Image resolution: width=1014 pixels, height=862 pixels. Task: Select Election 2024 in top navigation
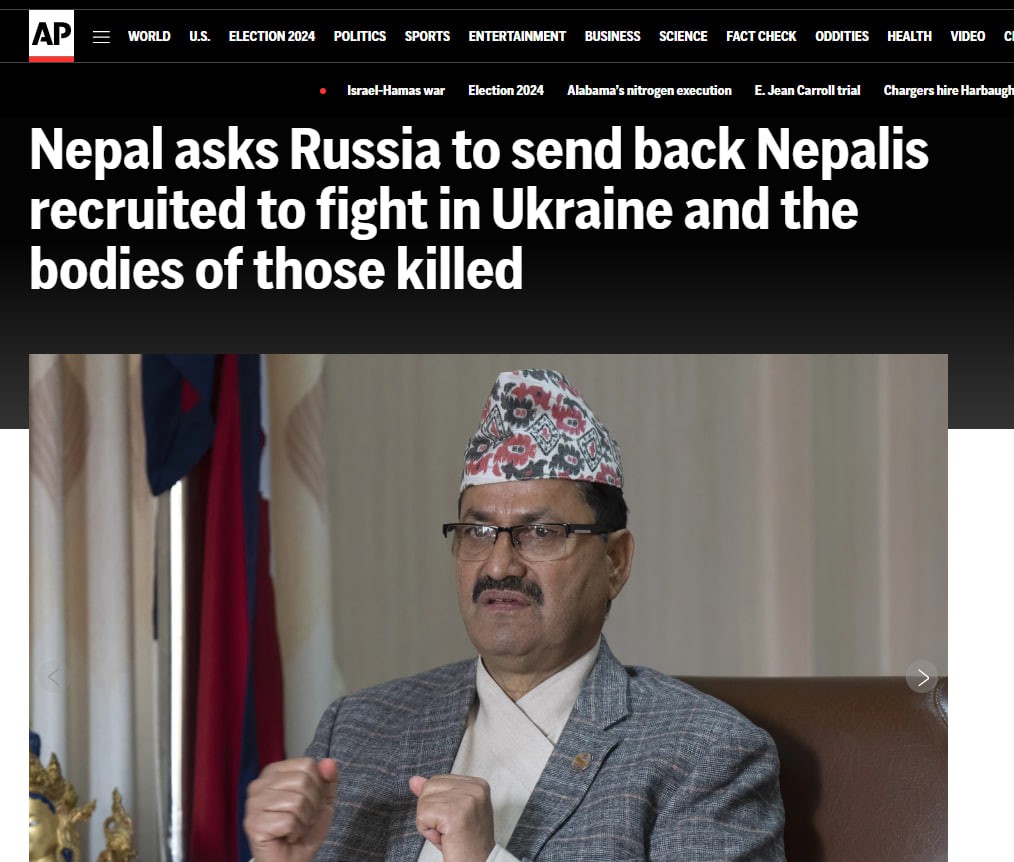(x=272, y=36)
